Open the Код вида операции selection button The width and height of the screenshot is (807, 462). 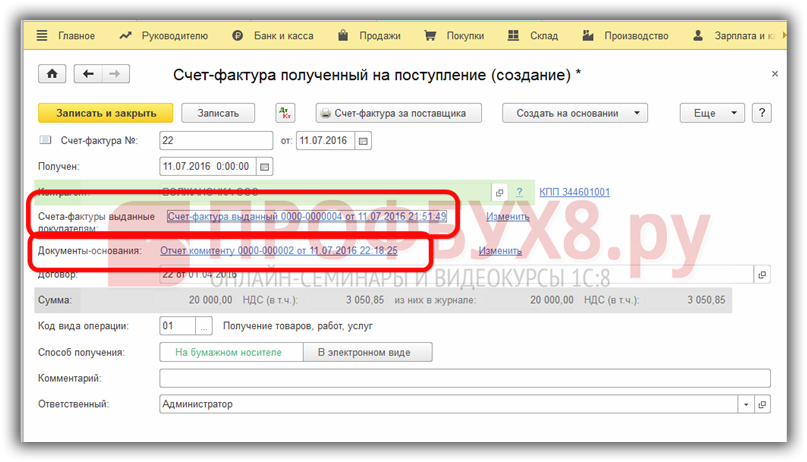204,326
